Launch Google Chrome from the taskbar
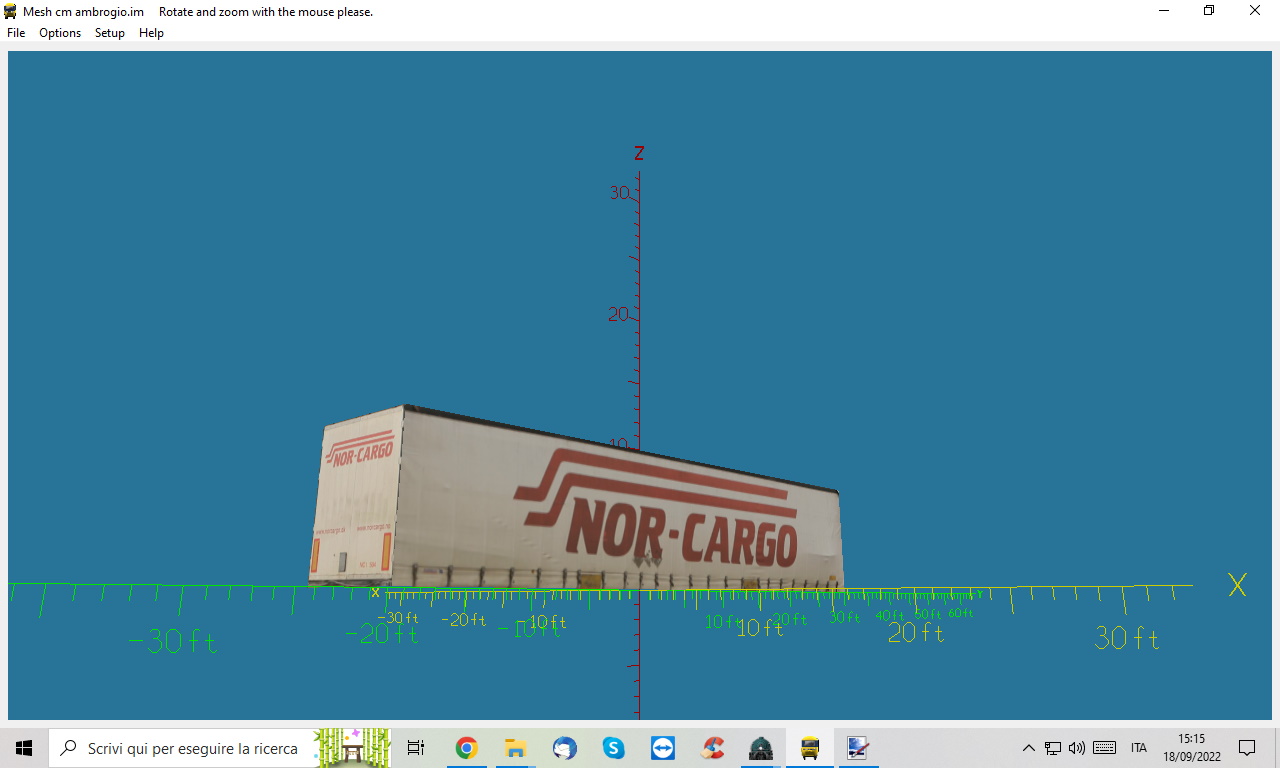Screen dimensions: 1280x768 (466, 748)
